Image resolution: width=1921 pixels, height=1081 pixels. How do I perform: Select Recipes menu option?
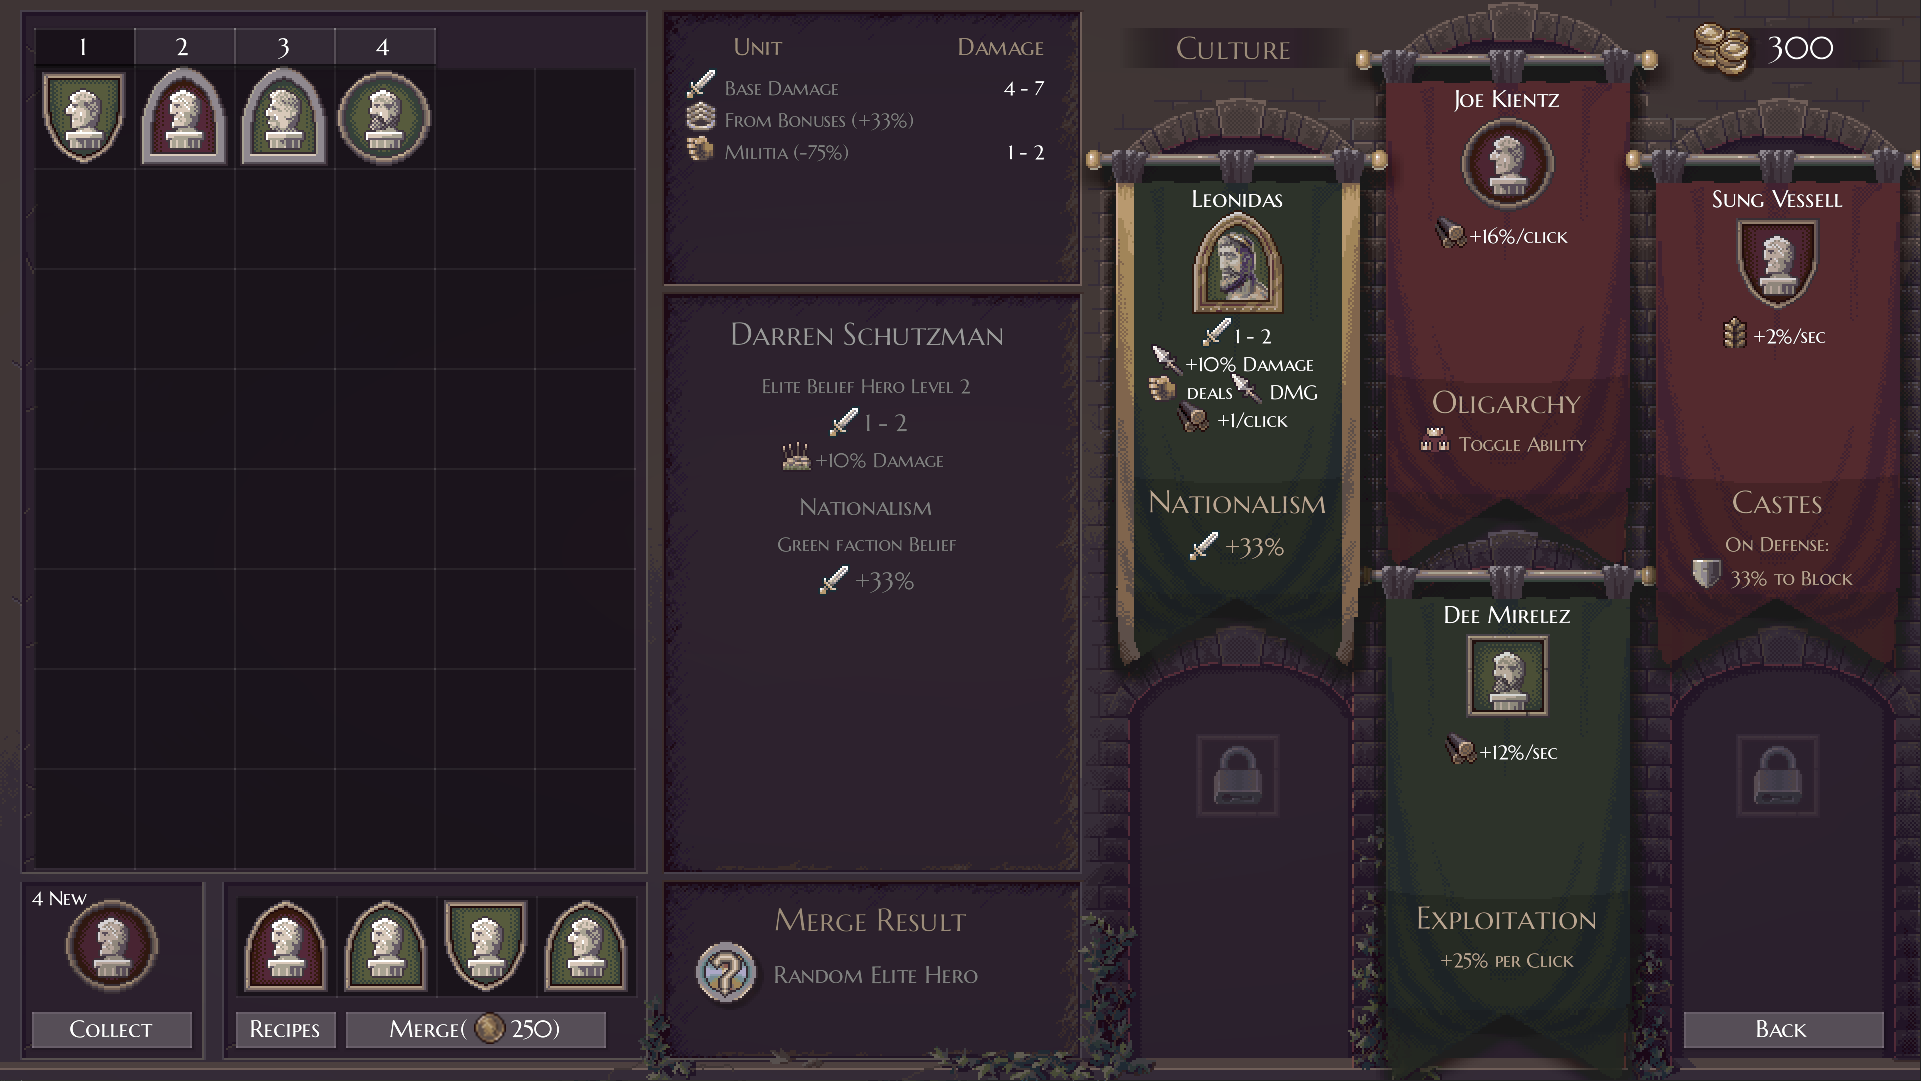pyautogui.click(x=282, y=1028)
